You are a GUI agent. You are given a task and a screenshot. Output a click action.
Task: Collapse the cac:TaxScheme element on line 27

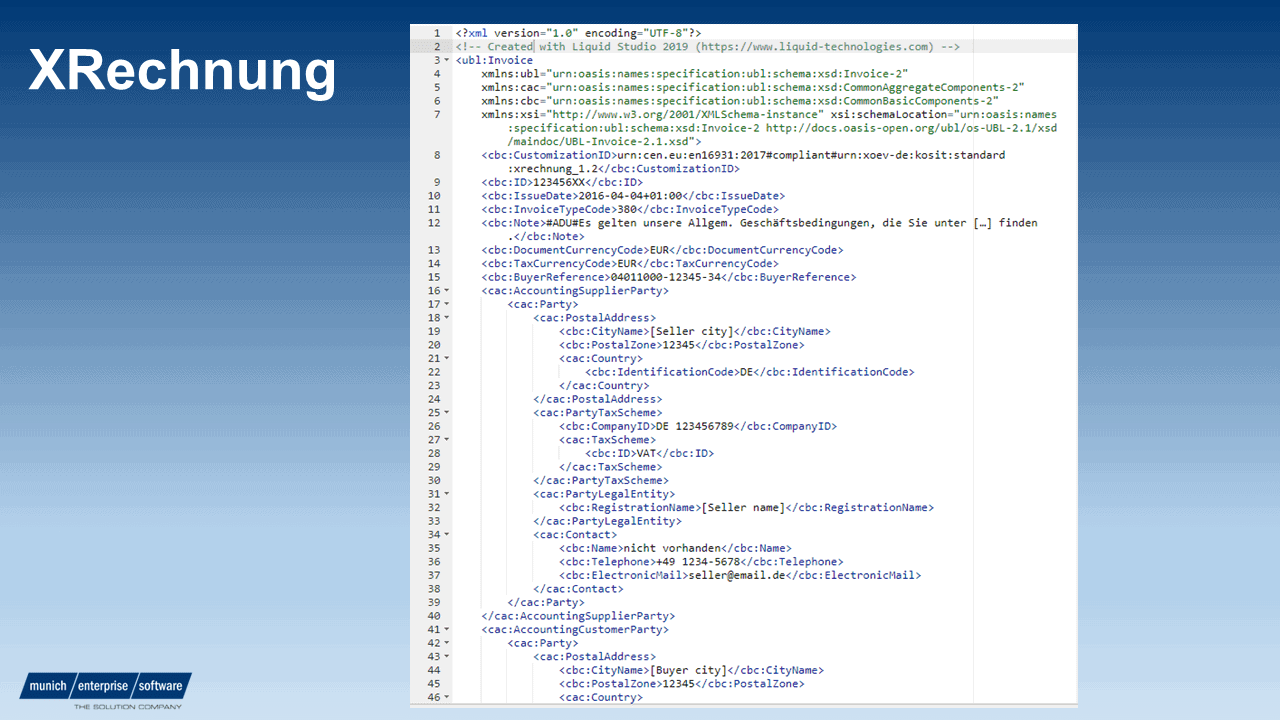446,440
